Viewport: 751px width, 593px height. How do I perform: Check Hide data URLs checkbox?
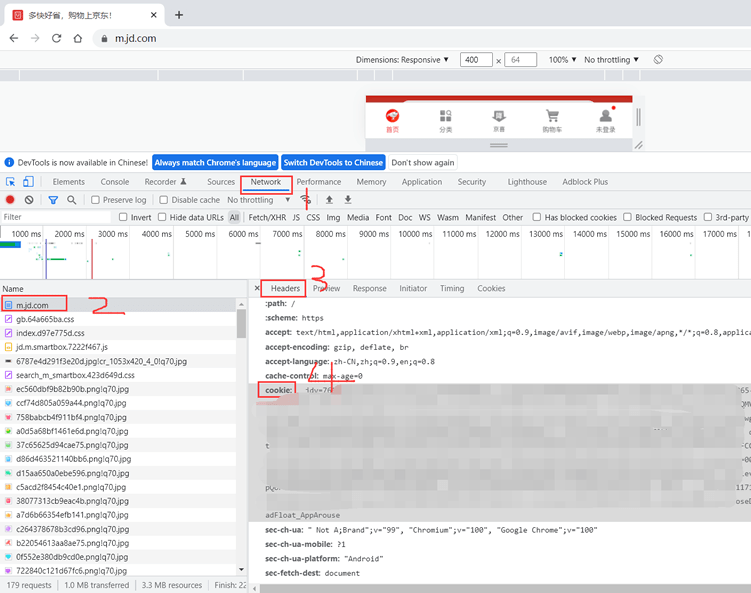click(x=162, y=217)
